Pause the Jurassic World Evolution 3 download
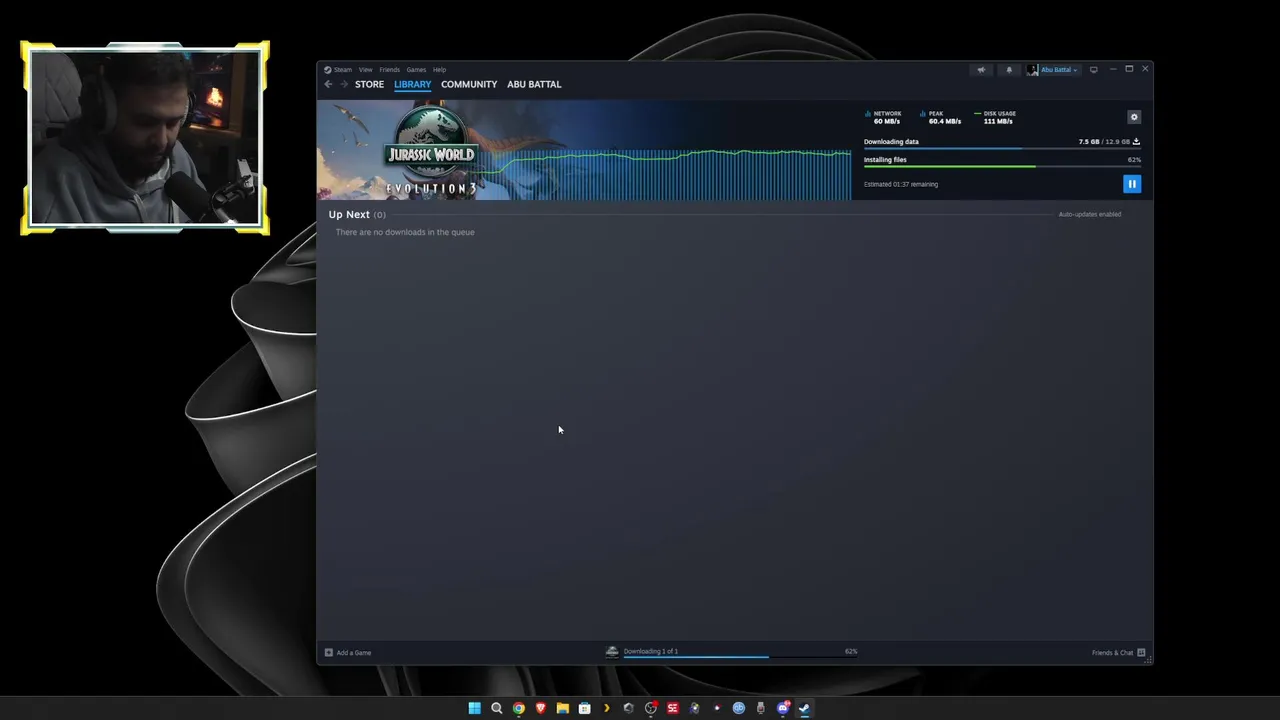This screenshot has height=720, width=1280. coord(1132,184)
